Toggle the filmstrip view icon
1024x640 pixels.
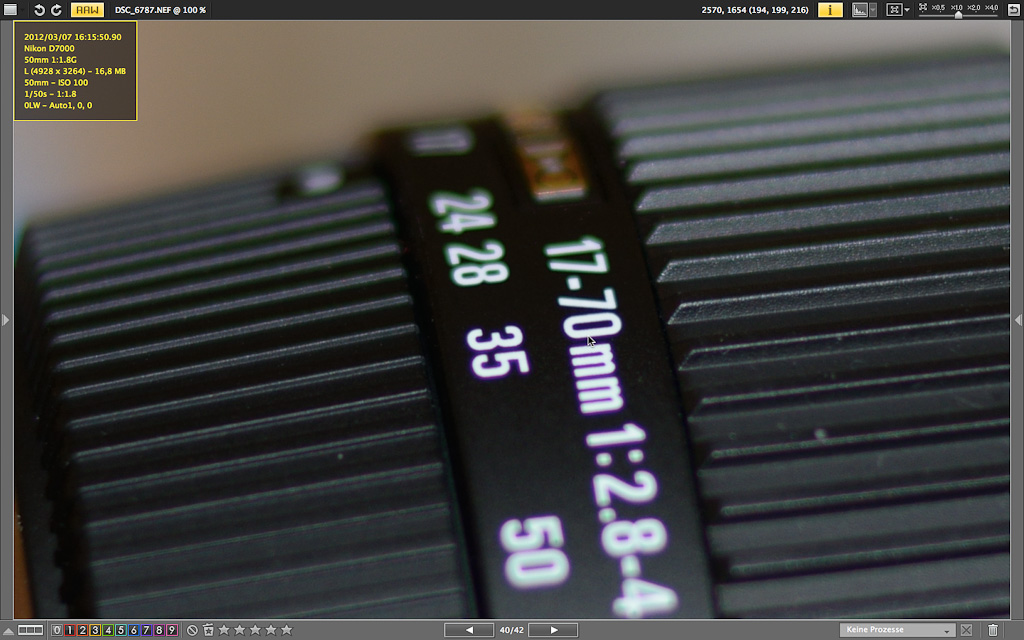point(30,630)
